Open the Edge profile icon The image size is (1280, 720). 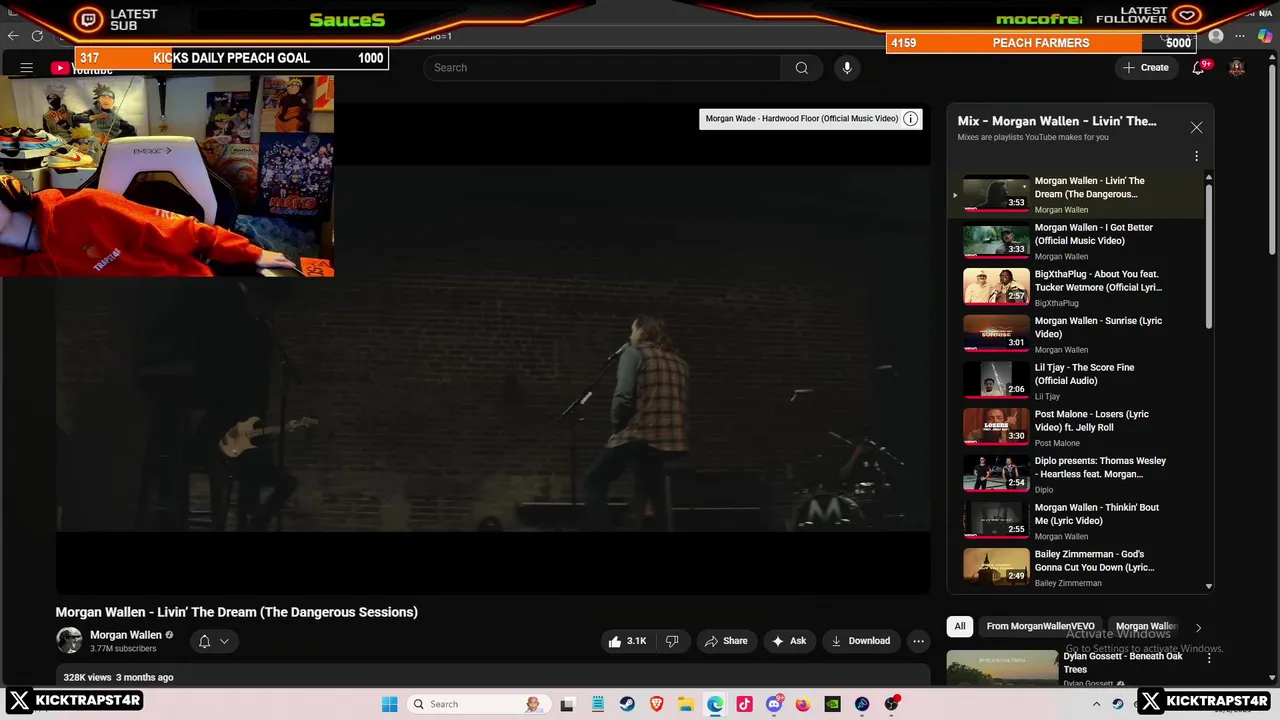1216,36
